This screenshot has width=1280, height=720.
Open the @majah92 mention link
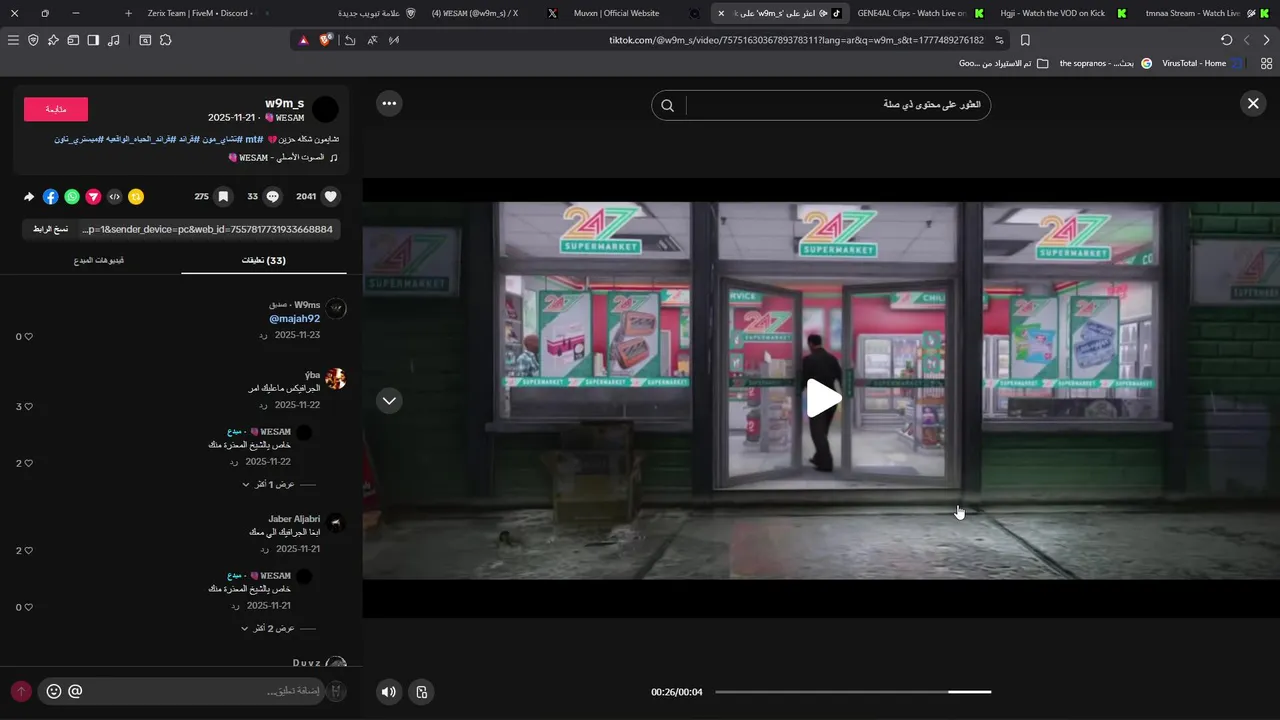294,319
